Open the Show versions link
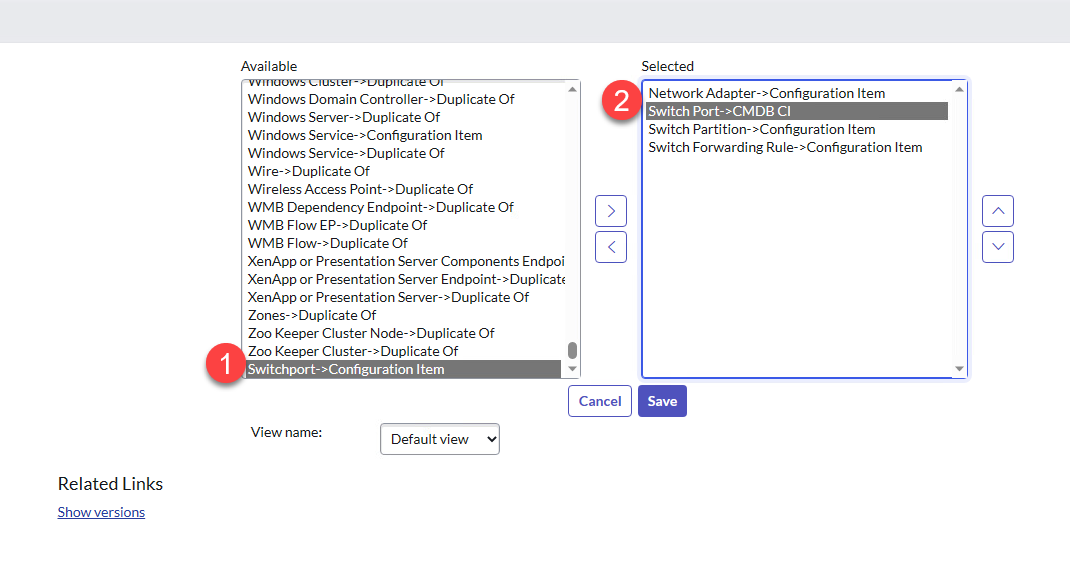The image size is (1070, 581). (101, 512)
